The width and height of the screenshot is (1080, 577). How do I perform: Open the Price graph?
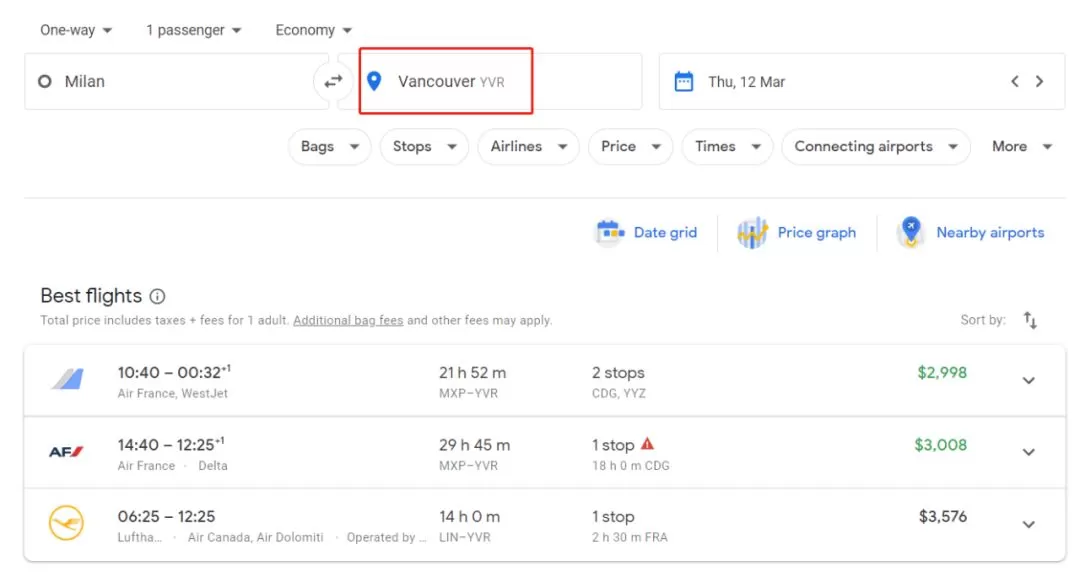(x=796, y=233)
